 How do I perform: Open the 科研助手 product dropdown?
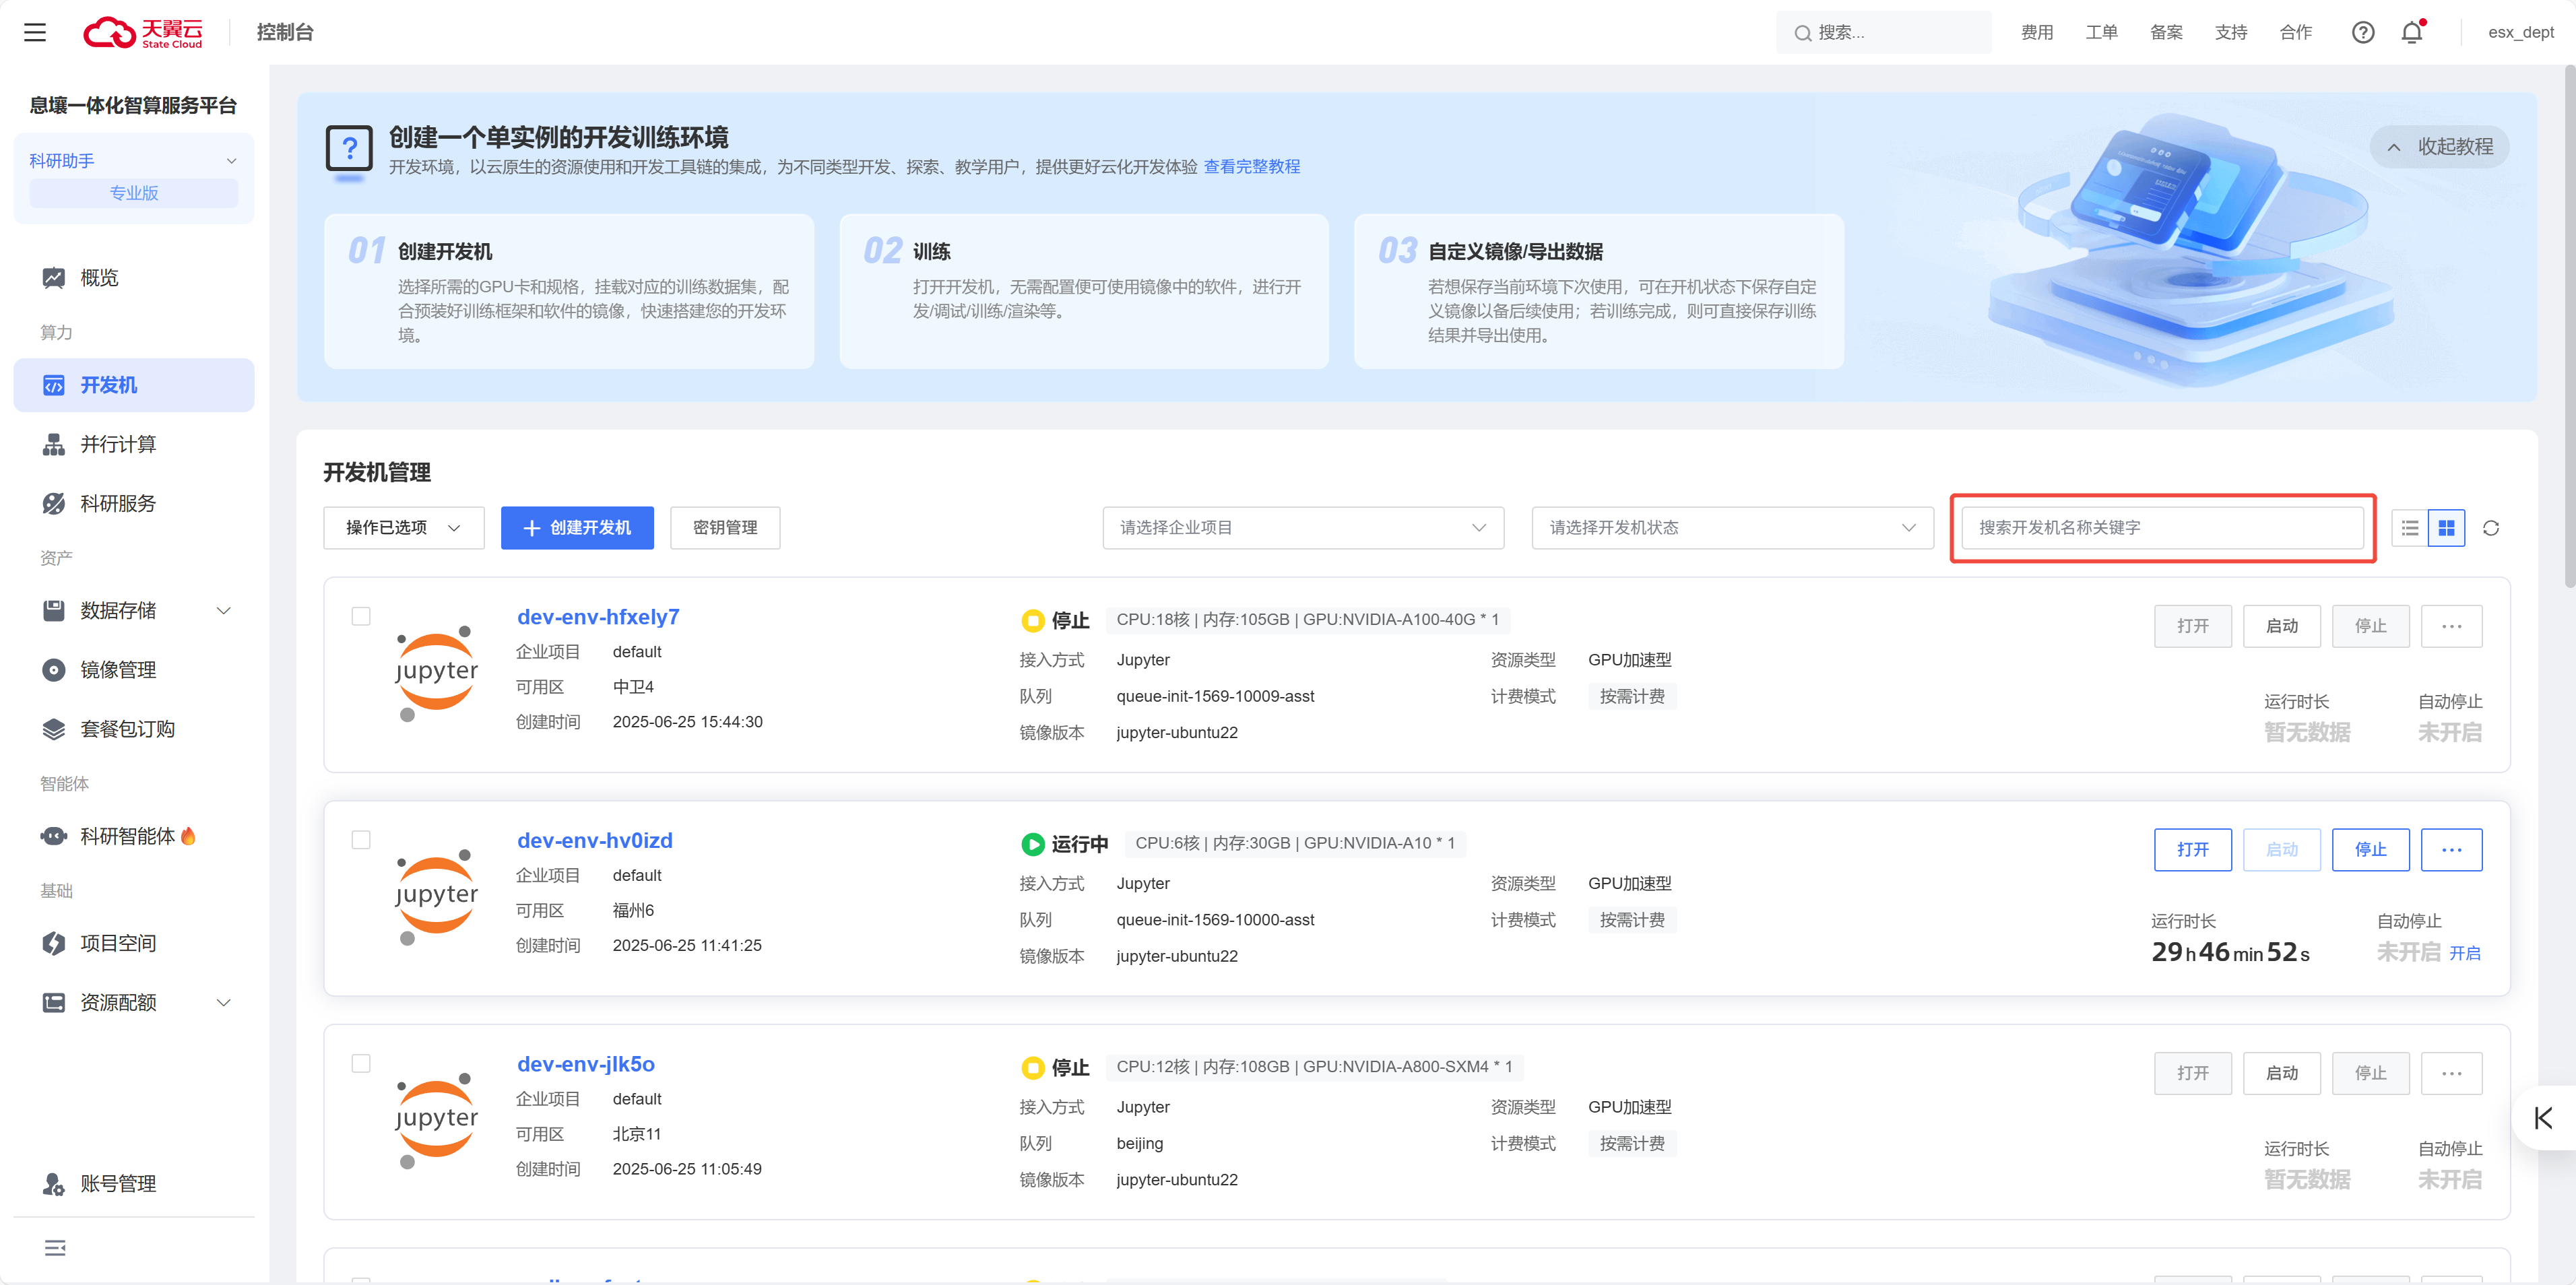[133, 160]
